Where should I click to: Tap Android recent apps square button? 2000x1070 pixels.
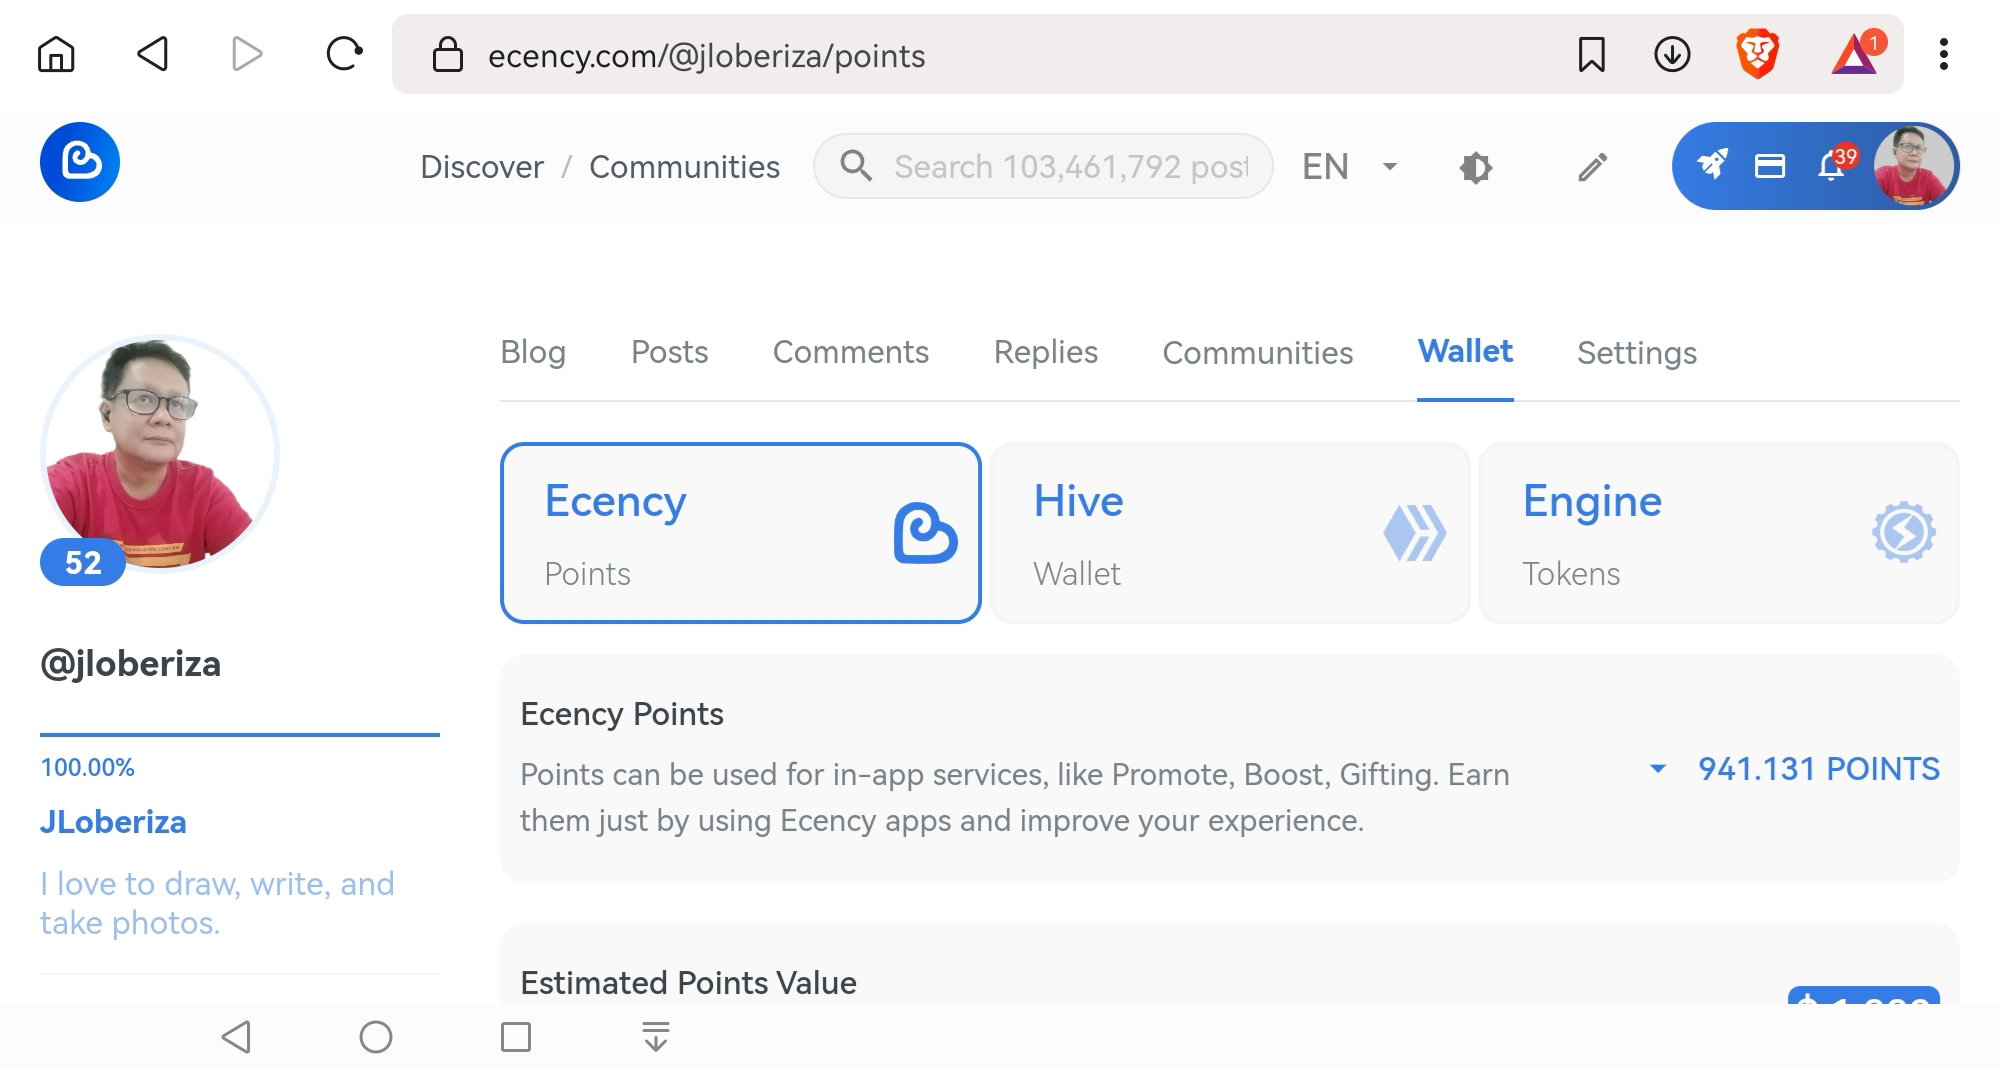516,1037
